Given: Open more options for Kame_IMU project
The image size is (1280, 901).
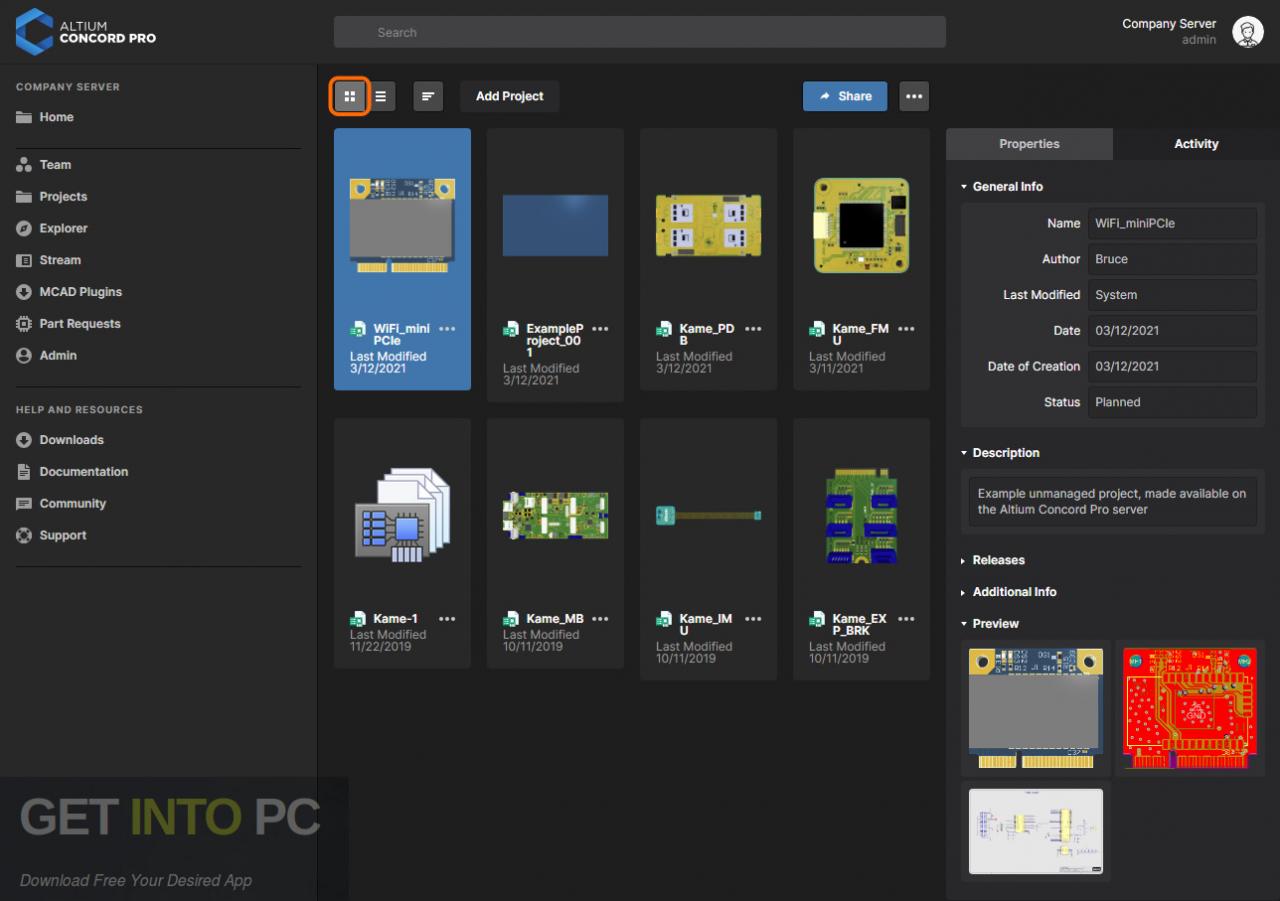Looking at the screenshot, I should (x=753, y=619).
